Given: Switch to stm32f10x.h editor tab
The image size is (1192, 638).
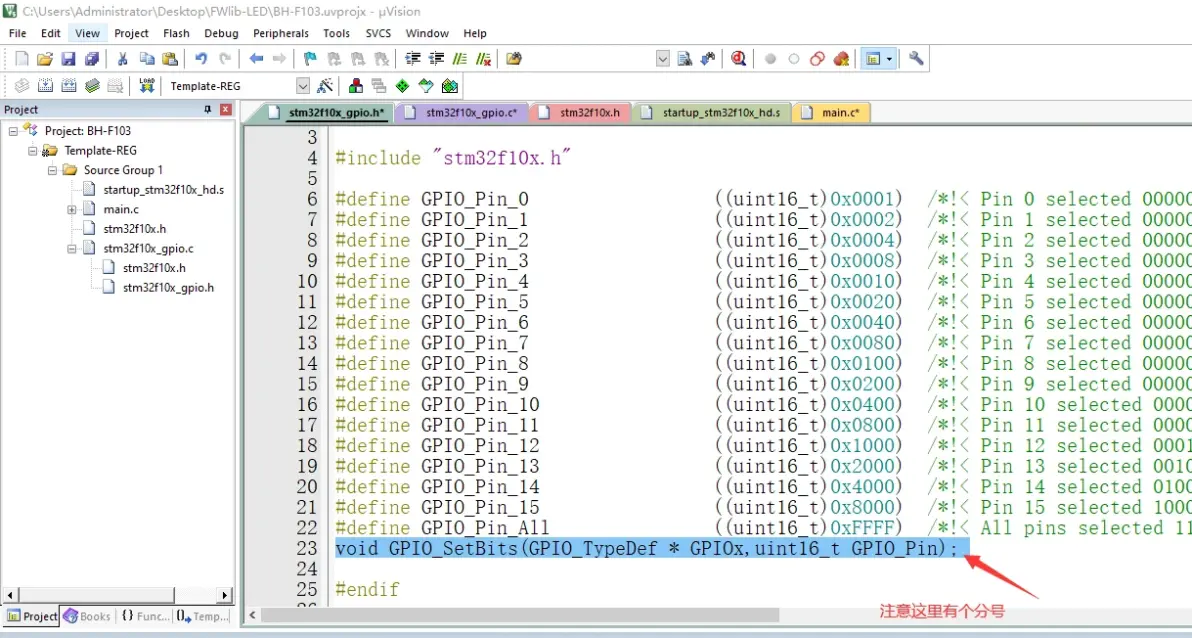Looking at the screenshot, I should click(x=580, y=113).
